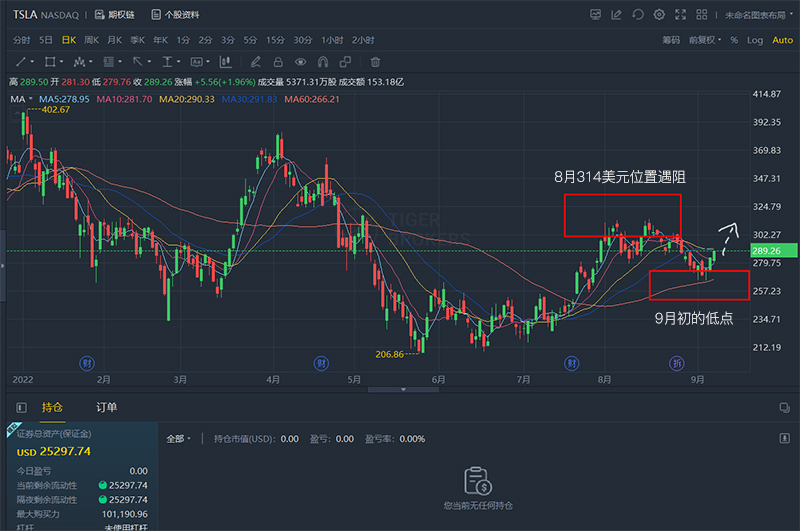The height and width of the screenshot is (531, 800).
Task: Click the July earnings 财 marker
Action: point(571,363)
